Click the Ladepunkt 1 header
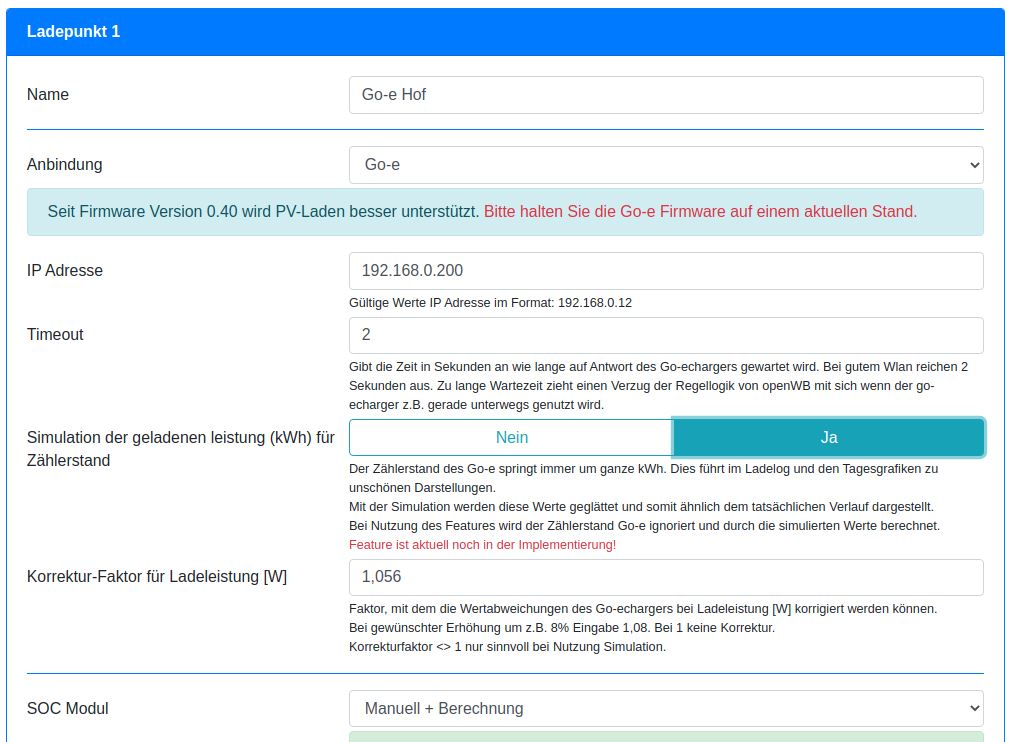 (x=506, y=32)
